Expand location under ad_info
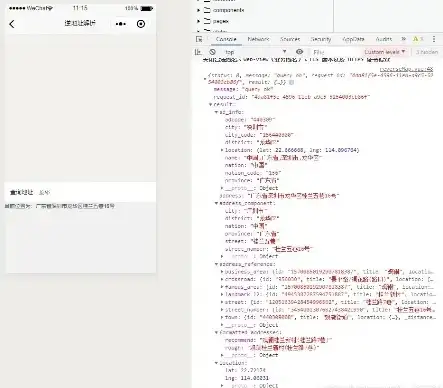 (x=222, y=150)
